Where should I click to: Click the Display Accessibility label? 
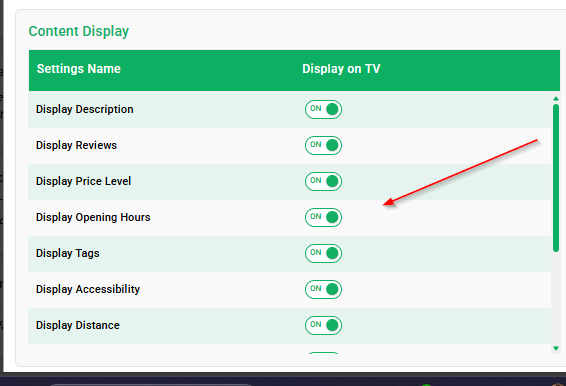(88, 289)
